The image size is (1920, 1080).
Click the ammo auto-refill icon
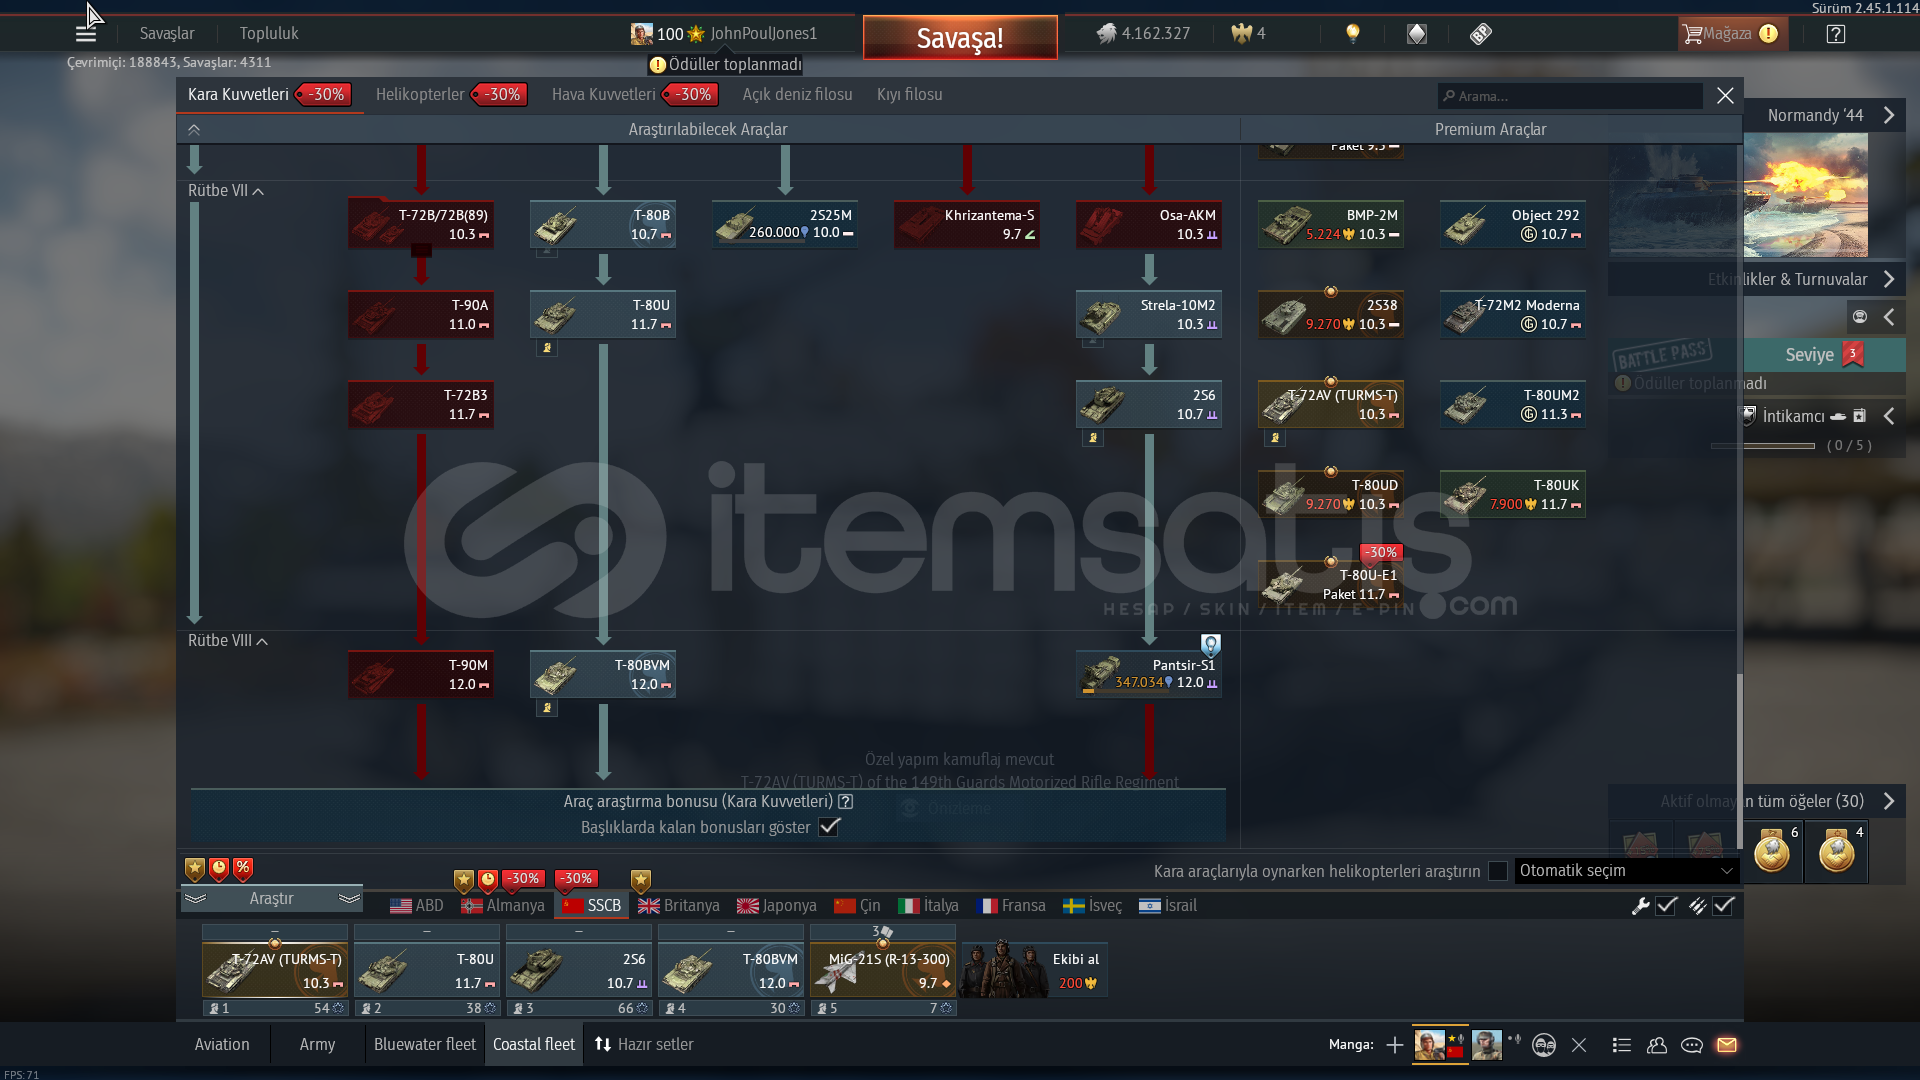[1698, 906]
